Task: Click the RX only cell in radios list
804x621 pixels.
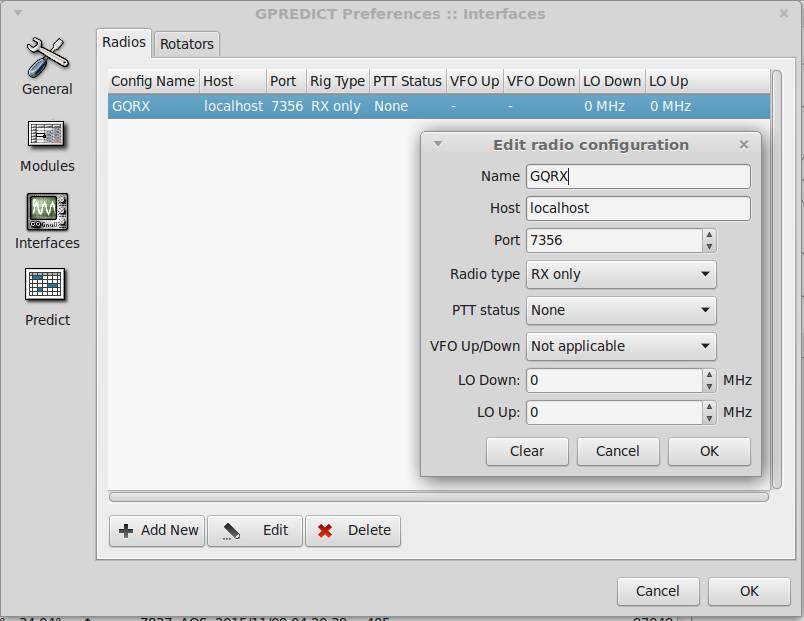Action: [336, 106]
